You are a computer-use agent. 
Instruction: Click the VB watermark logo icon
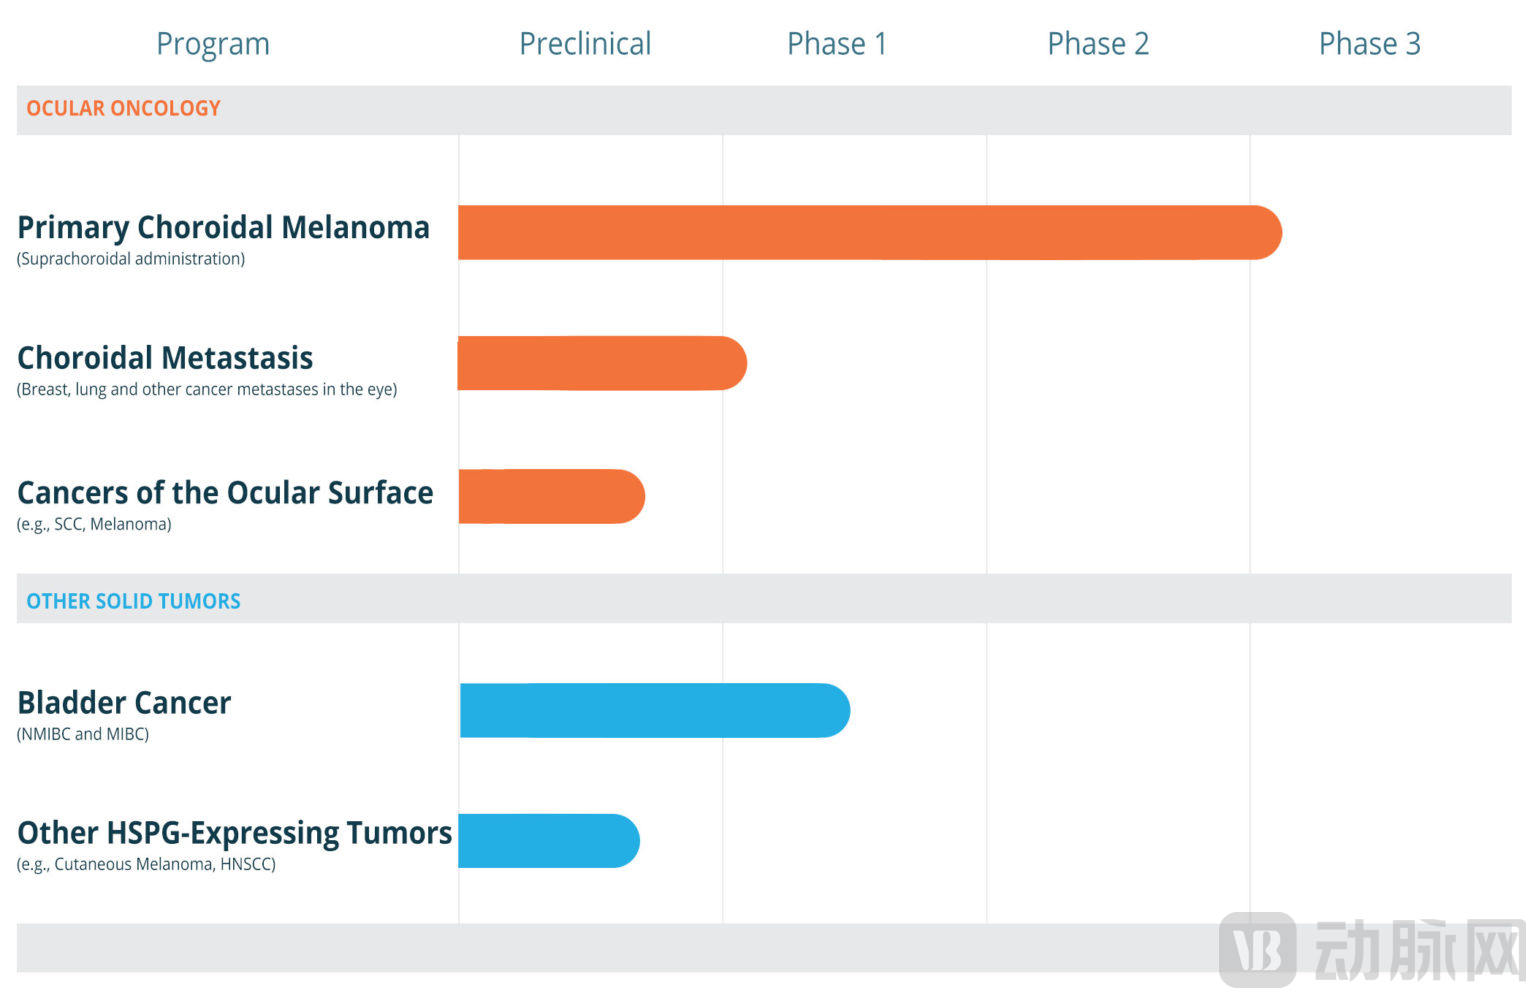coord(1258,950)
